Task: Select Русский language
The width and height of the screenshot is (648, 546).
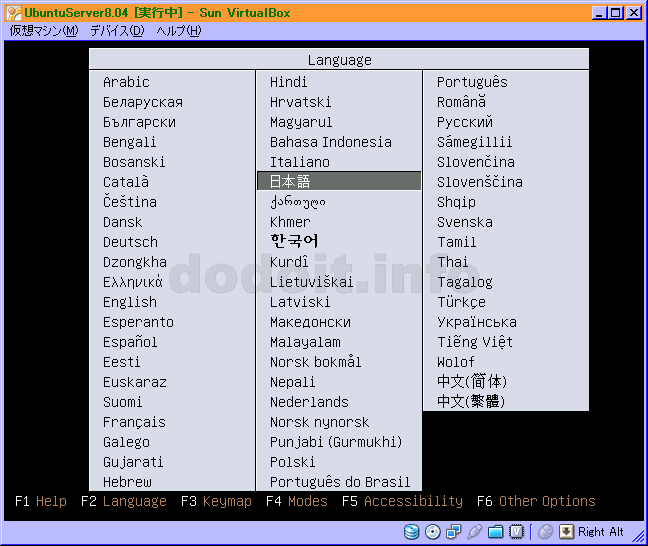Action: coord(465,122)
